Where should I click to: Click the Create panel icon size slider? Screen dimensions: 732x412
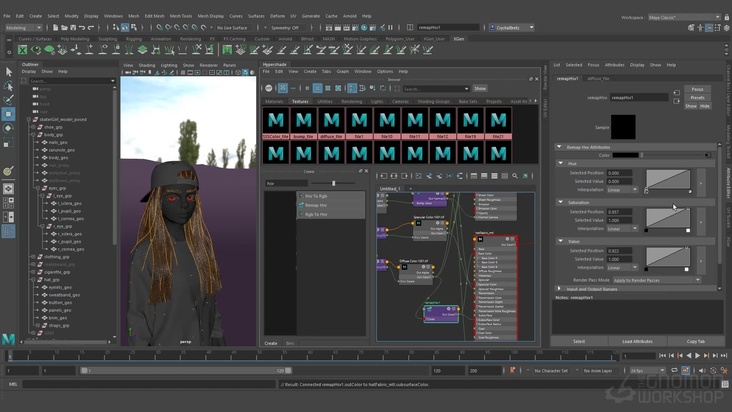click(x=333, y=183)
